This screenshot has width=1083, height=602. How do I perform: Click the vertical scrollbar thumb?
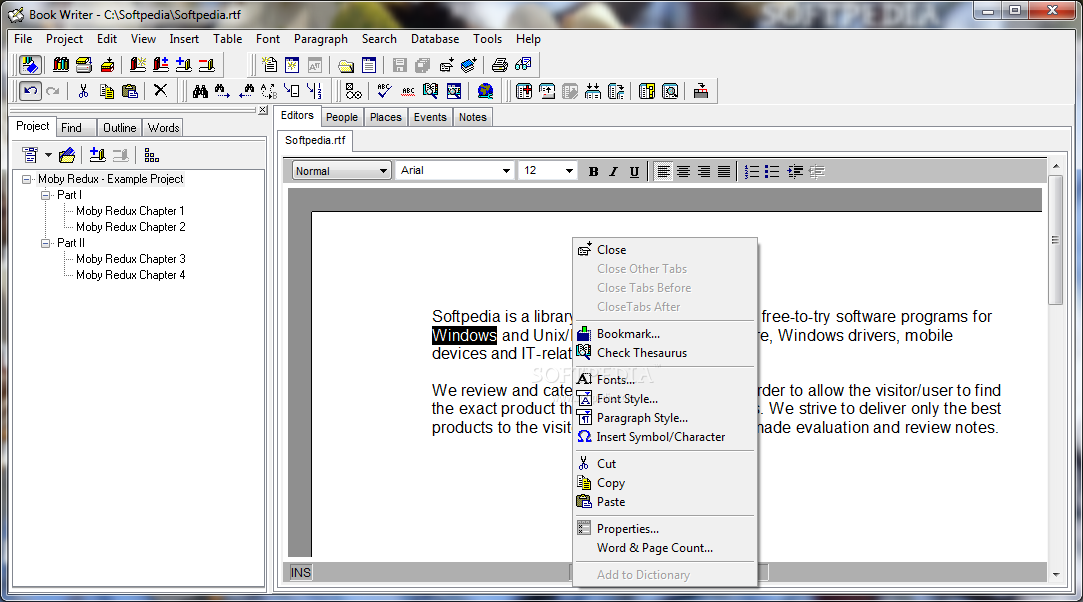[1055, 240]
